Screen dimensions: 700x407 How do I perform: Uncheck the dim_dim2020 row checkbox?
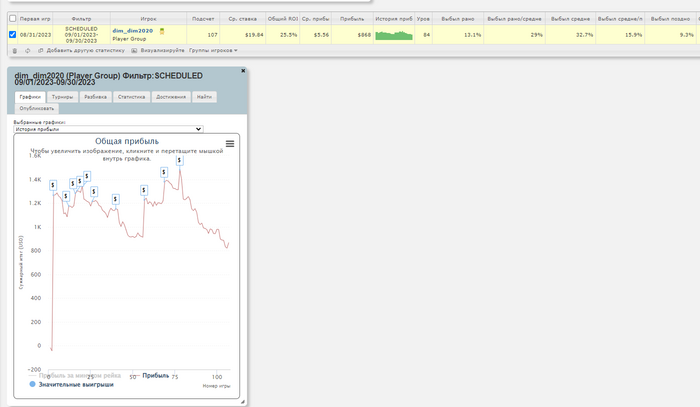12,34
